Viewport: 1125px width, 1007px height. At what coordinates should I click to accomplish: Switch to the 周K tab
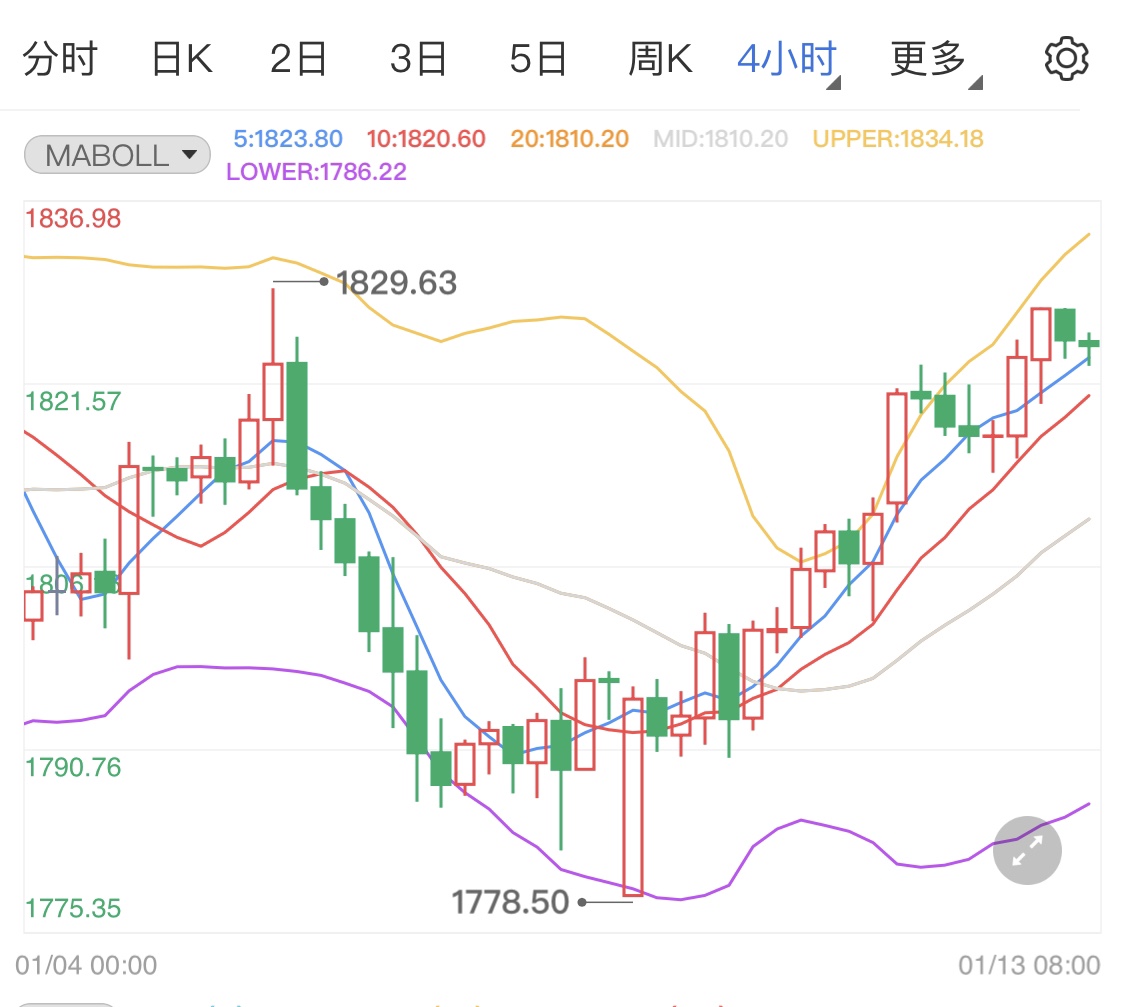(660, 59)
